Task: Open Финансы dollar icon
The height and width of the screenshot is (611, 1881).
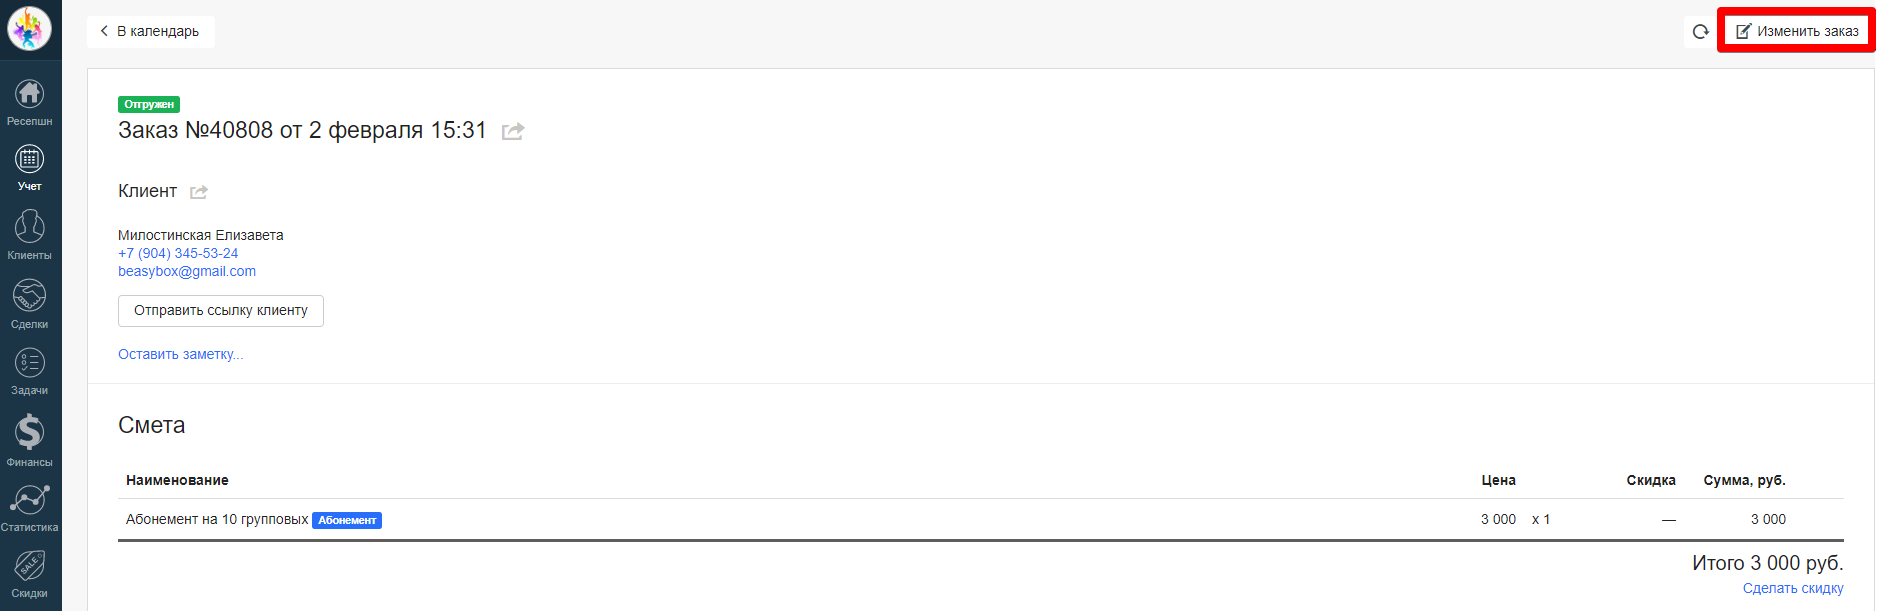Action: [x=30, y=440]
